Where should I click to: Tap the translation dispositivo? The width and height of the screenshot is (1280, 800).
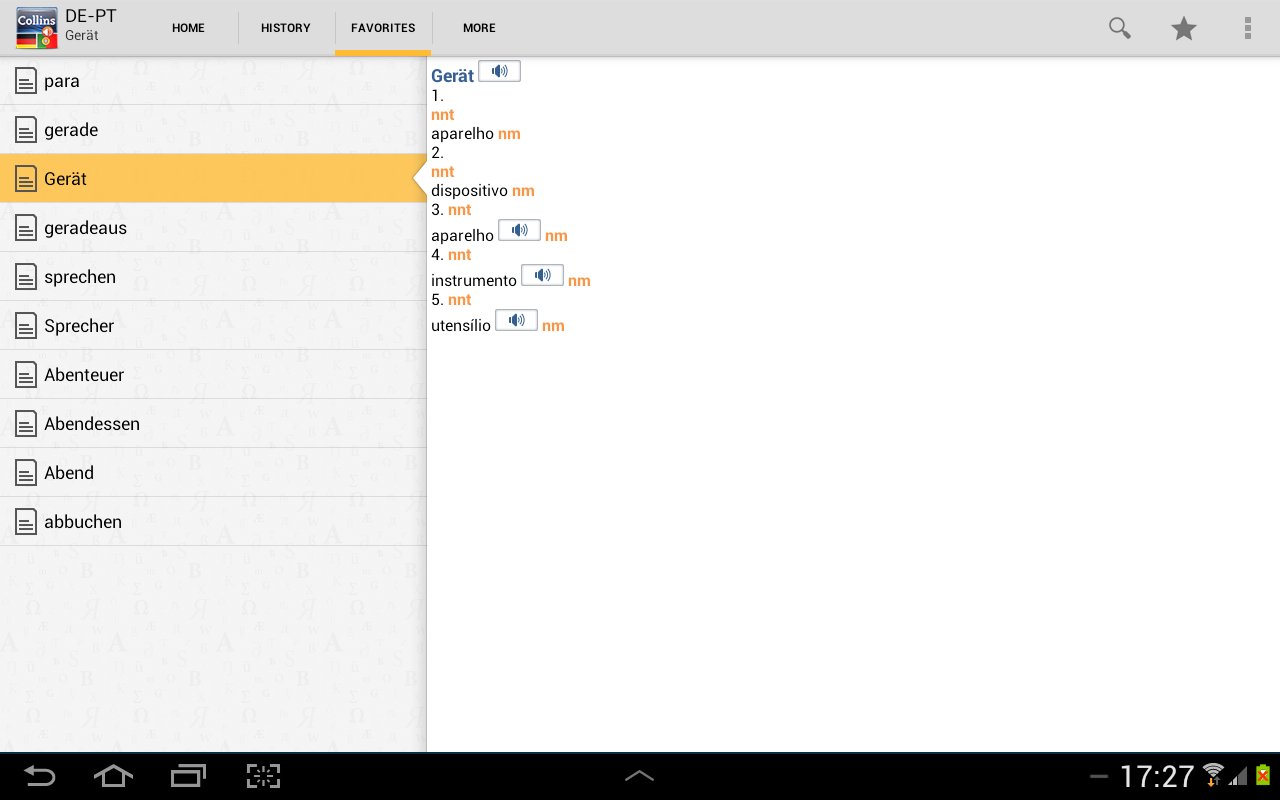click(x=469, y=191)
